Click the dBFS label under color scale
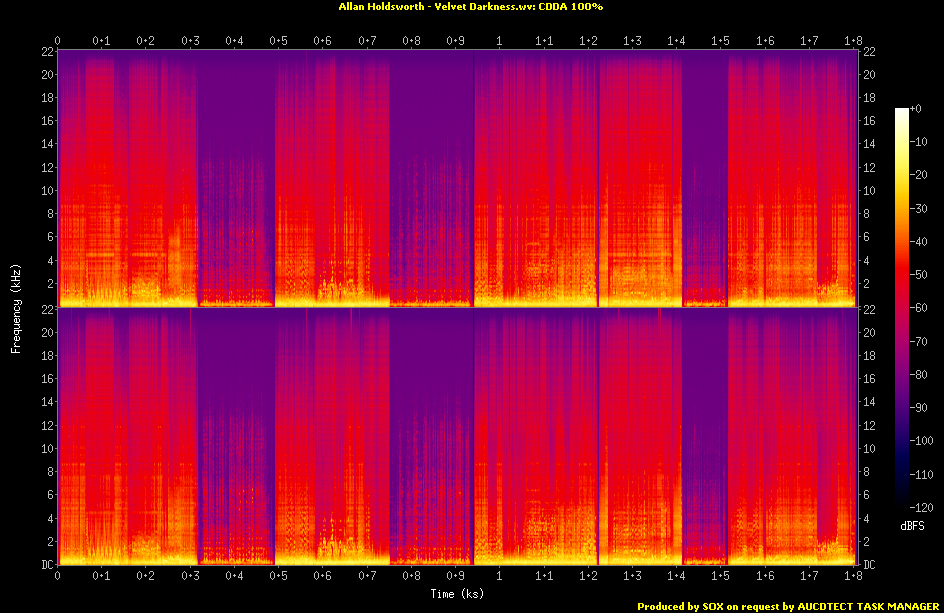 [x=912, y=524]
